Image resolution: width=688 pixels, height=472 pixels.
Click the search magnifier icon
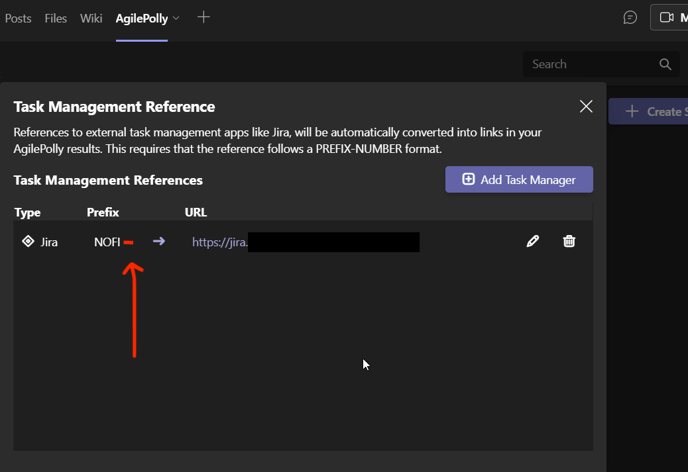click(x=665, y=64)
